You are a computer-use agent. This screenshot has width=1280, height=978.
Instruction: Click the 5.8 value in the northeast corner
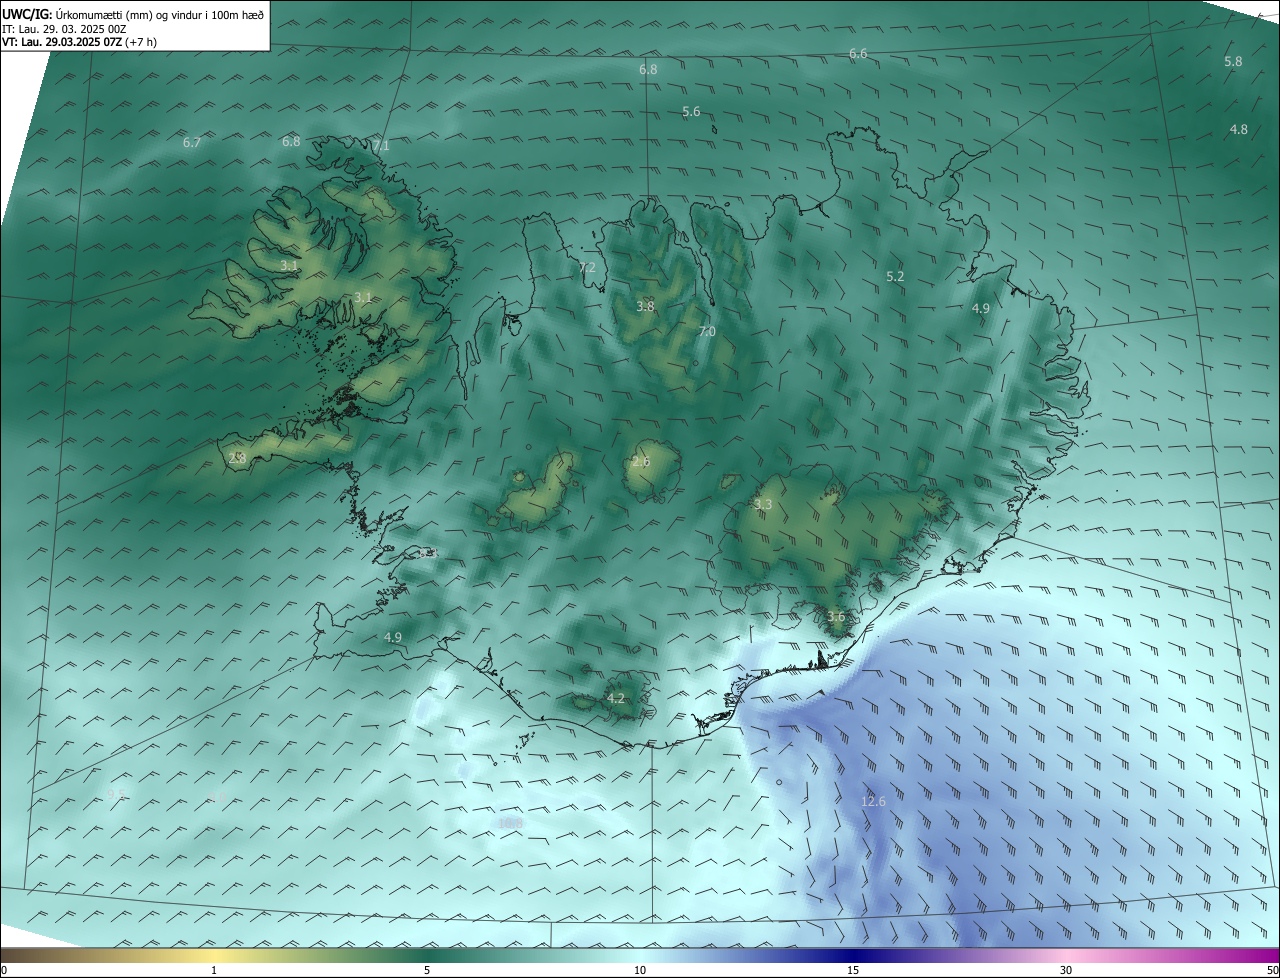point(1233,61)
